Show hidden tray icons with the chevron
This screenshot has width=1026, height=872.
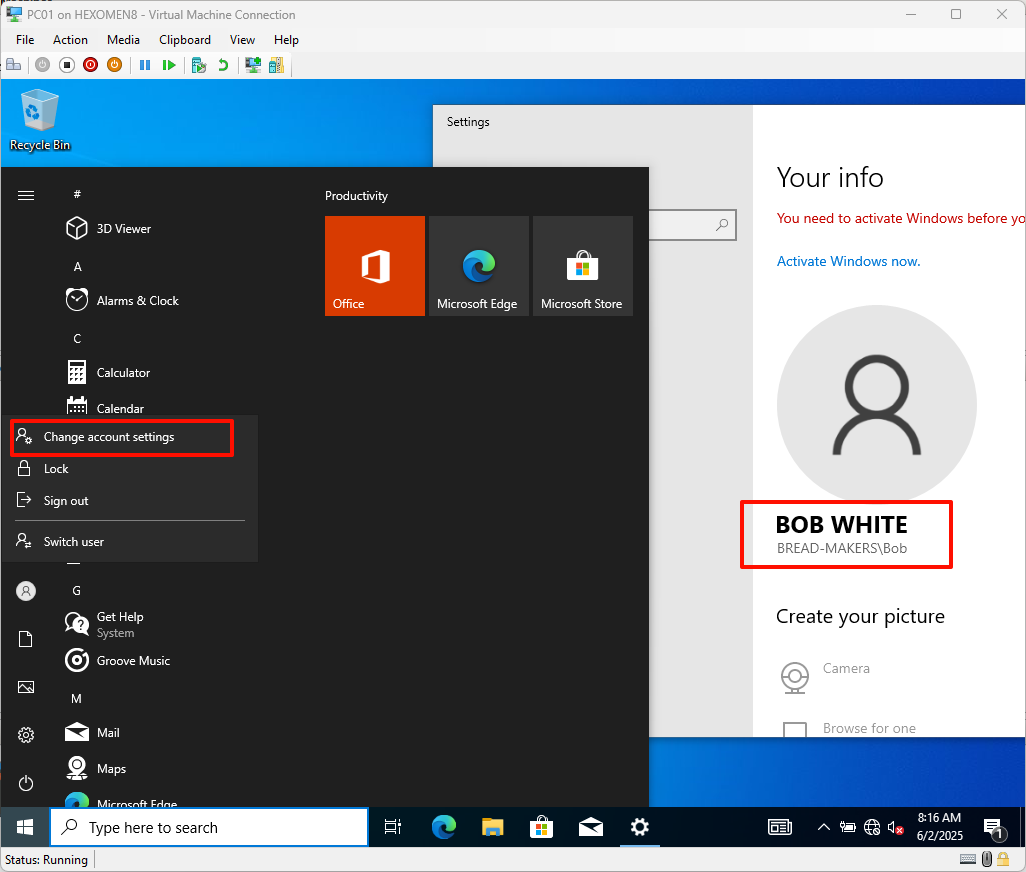click(x=824, y=828)
